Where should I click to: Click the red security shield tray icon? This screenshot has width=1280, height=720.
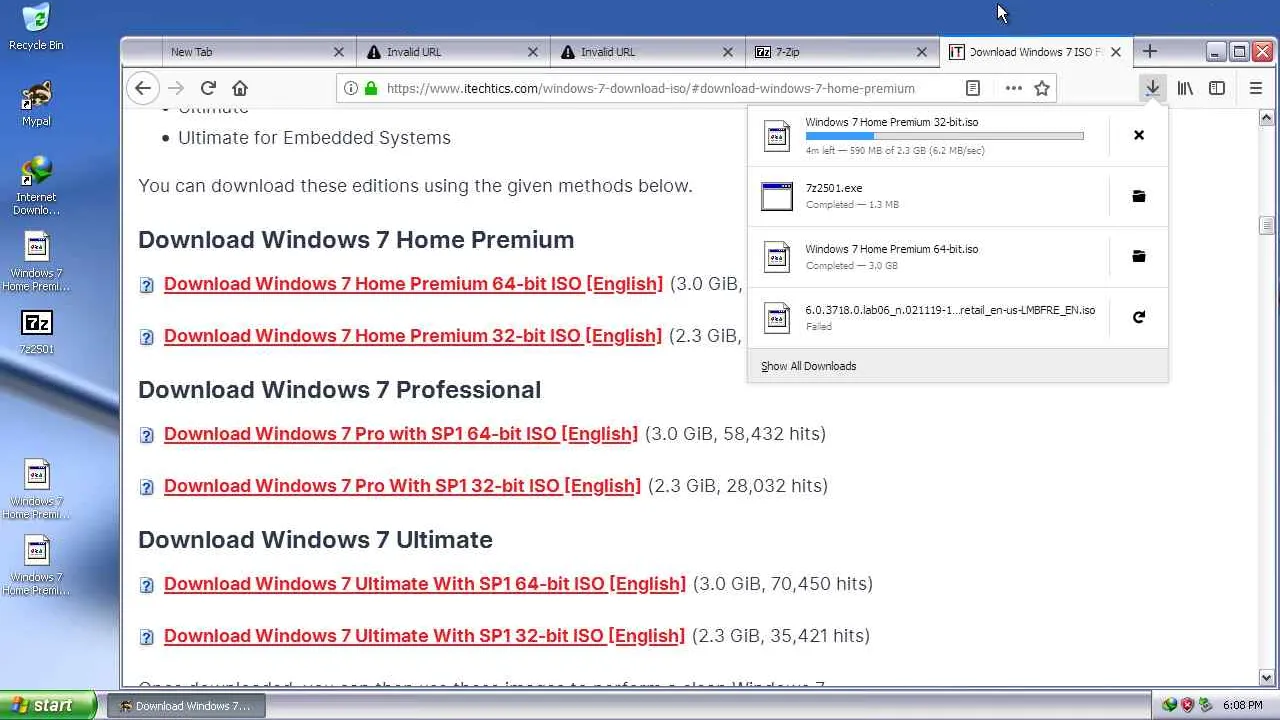pyautogui.click(x=1187, y=705)
